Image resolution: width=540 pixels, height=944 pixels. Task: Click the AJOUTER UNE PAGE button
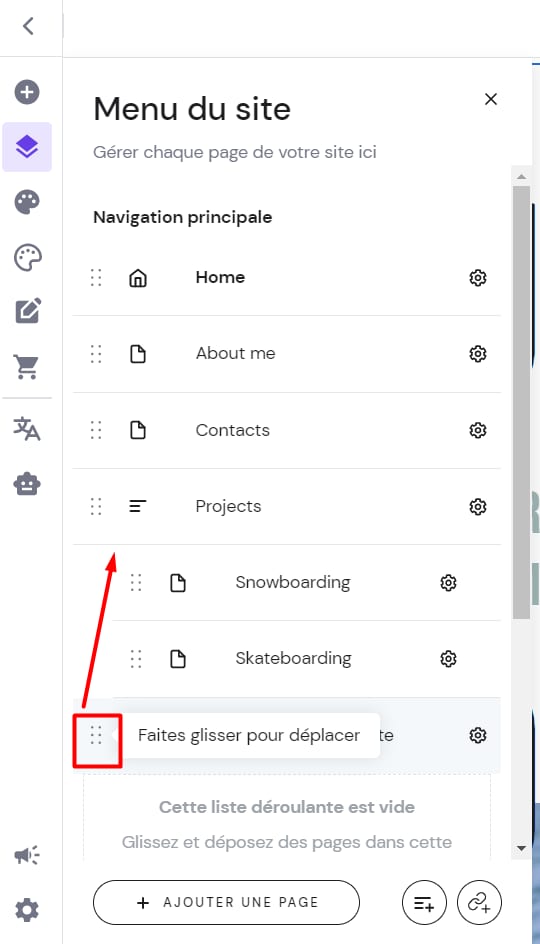(226, 902)
